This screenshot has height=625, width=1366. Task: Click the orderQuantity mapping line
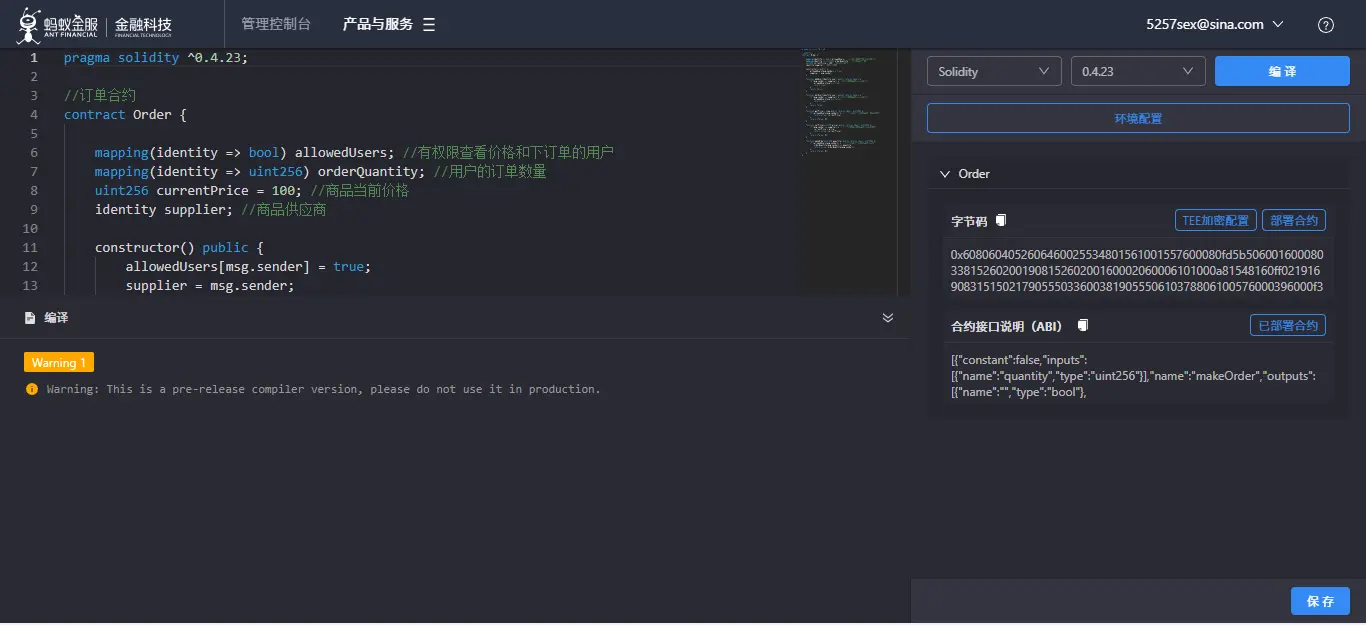click(320, 172)
